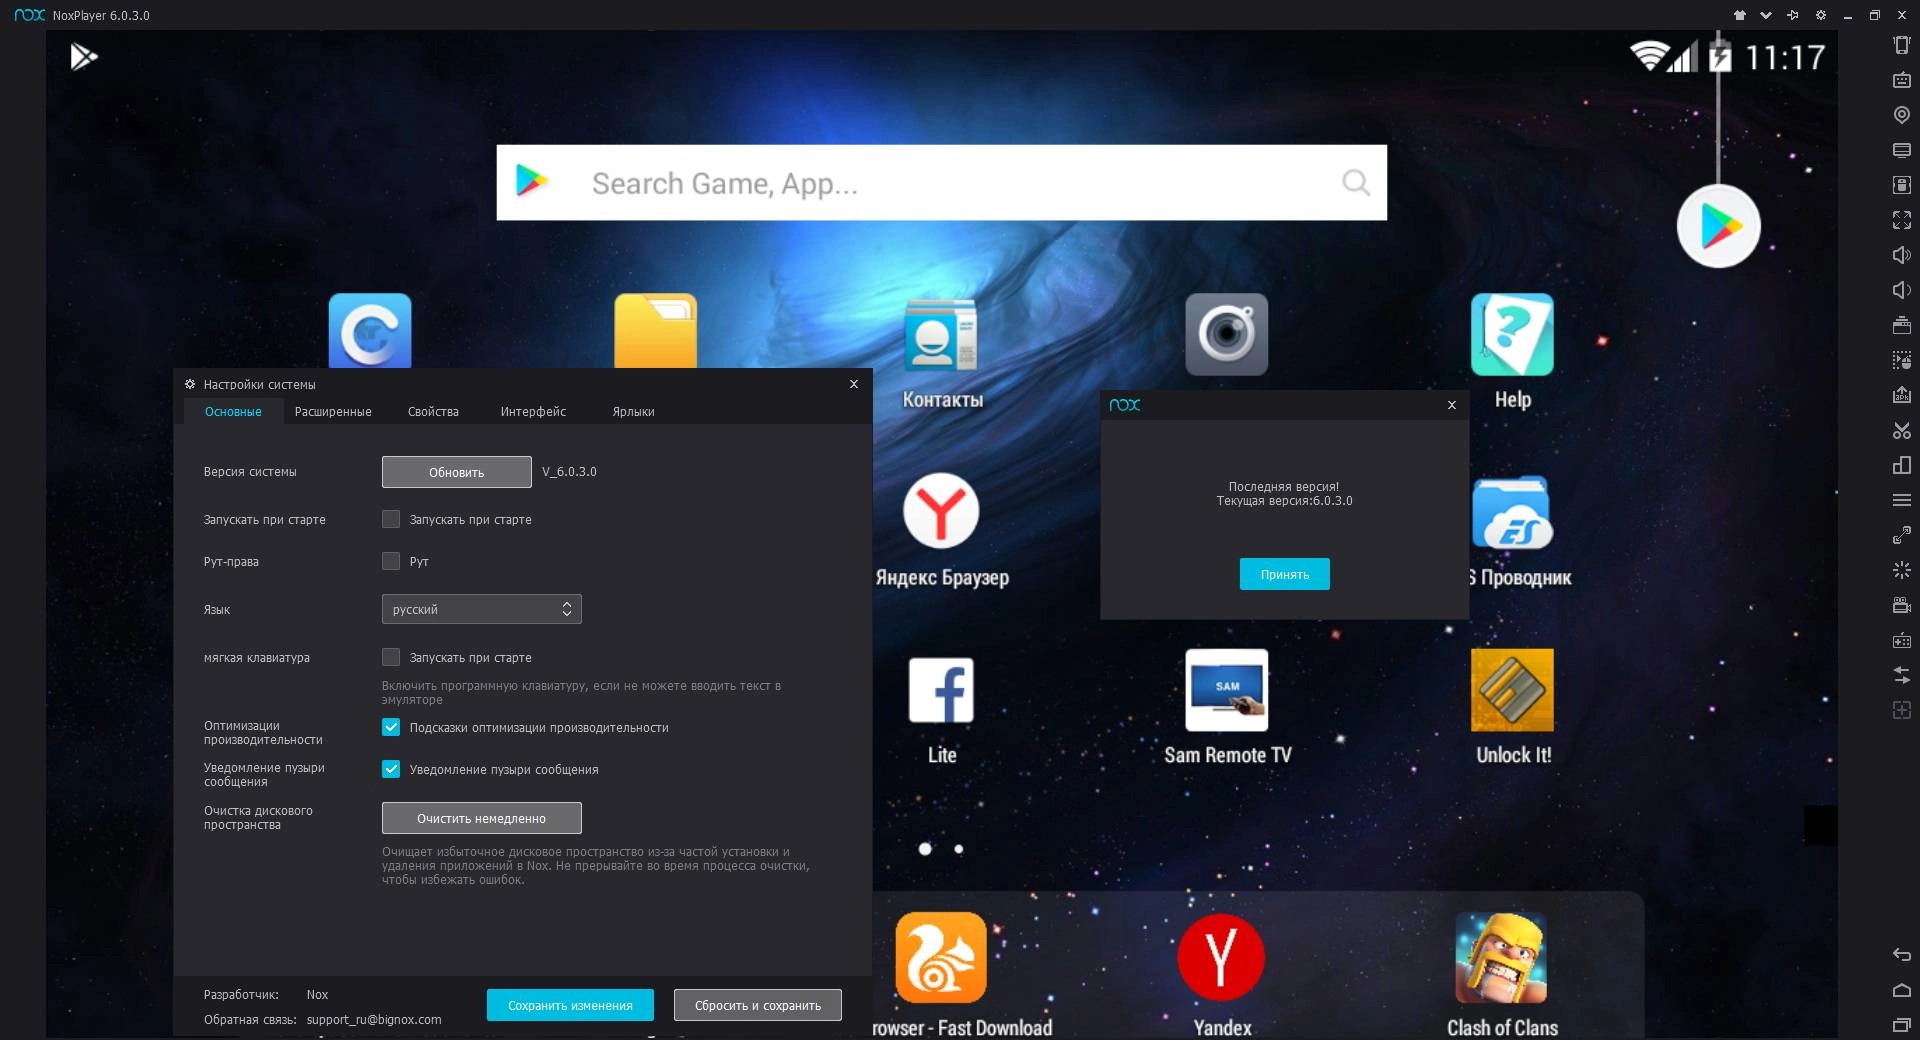Click Сбросить и сохранить button
This screenshot has width=1920, height=1040.
tap(757, 1005)
